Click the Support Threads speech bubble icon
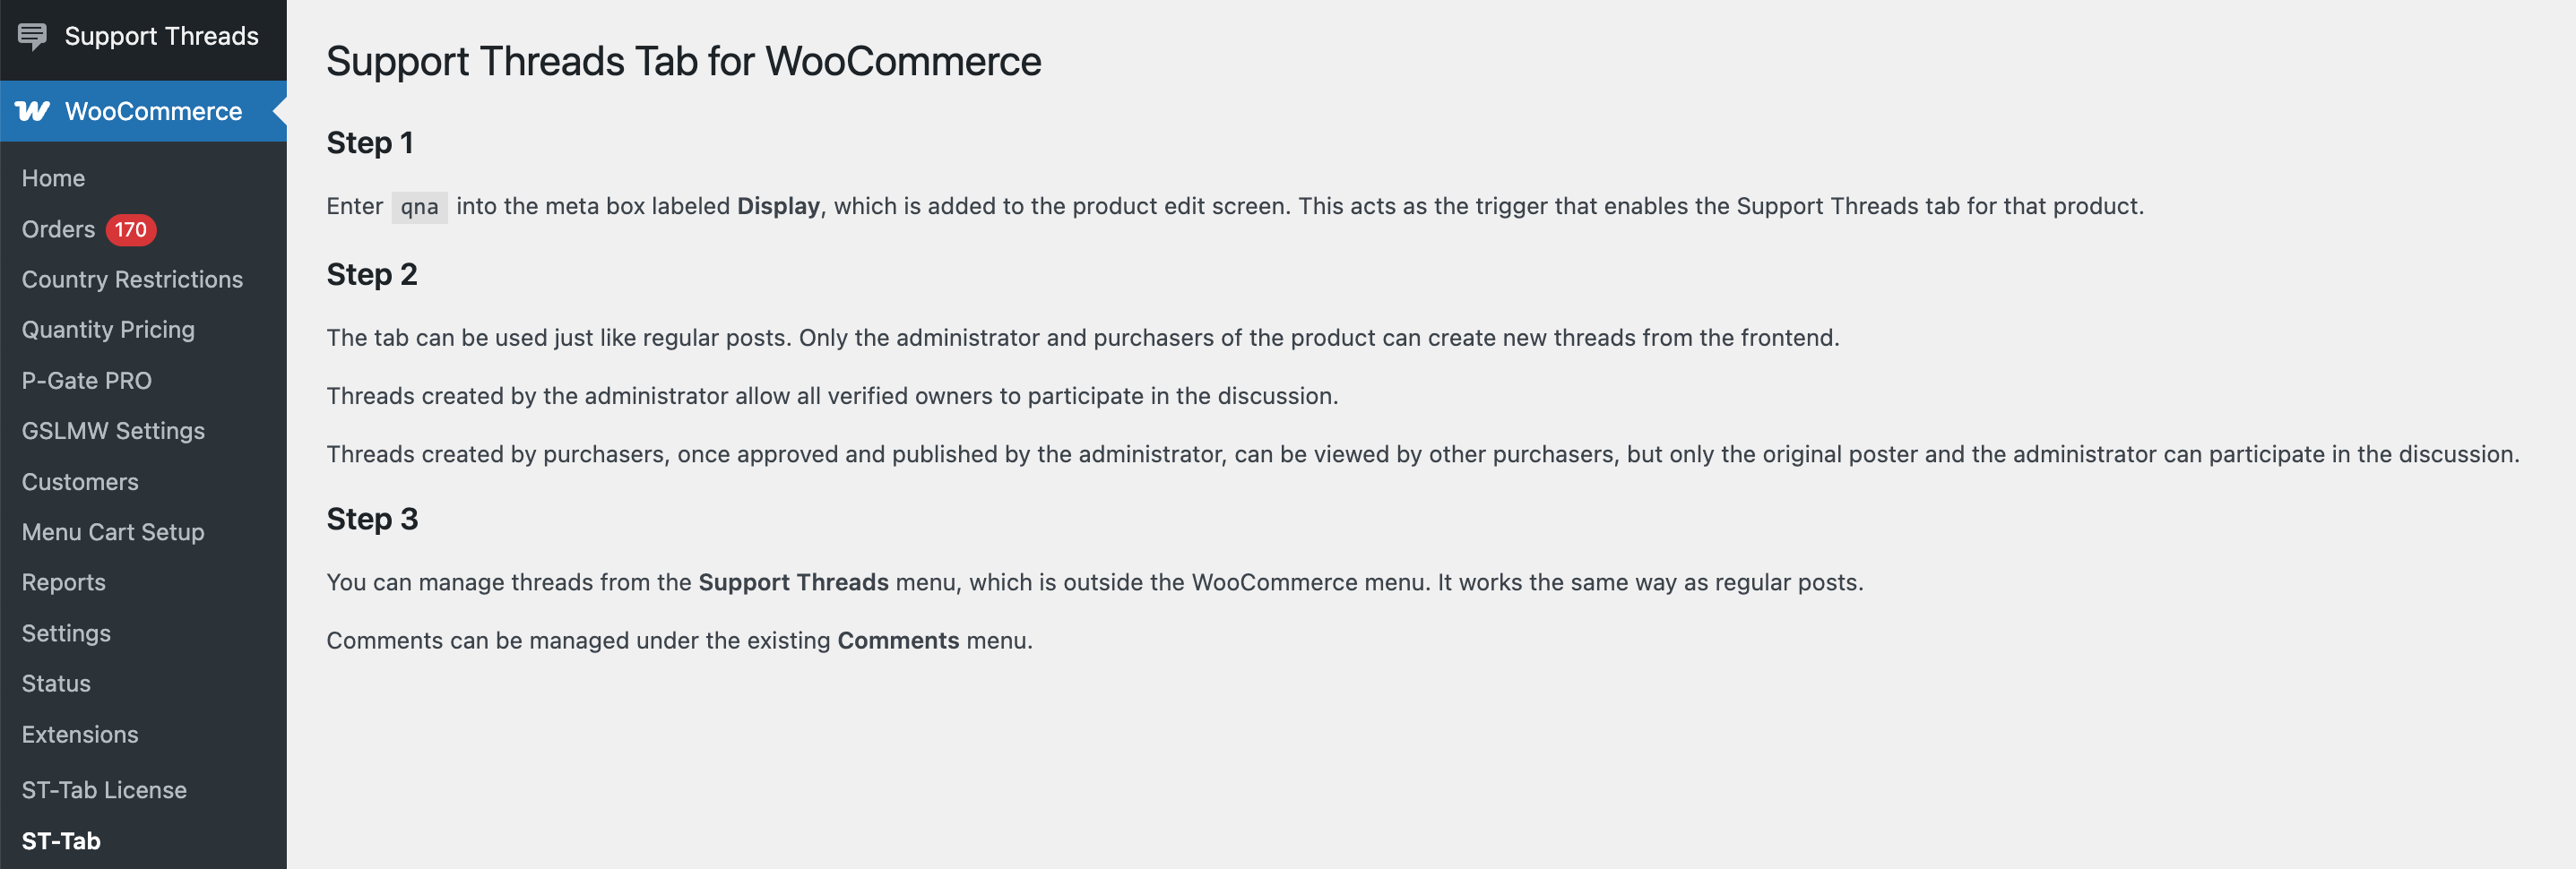The width and height of the screenshot is (2576, 869). pos(32,37)
